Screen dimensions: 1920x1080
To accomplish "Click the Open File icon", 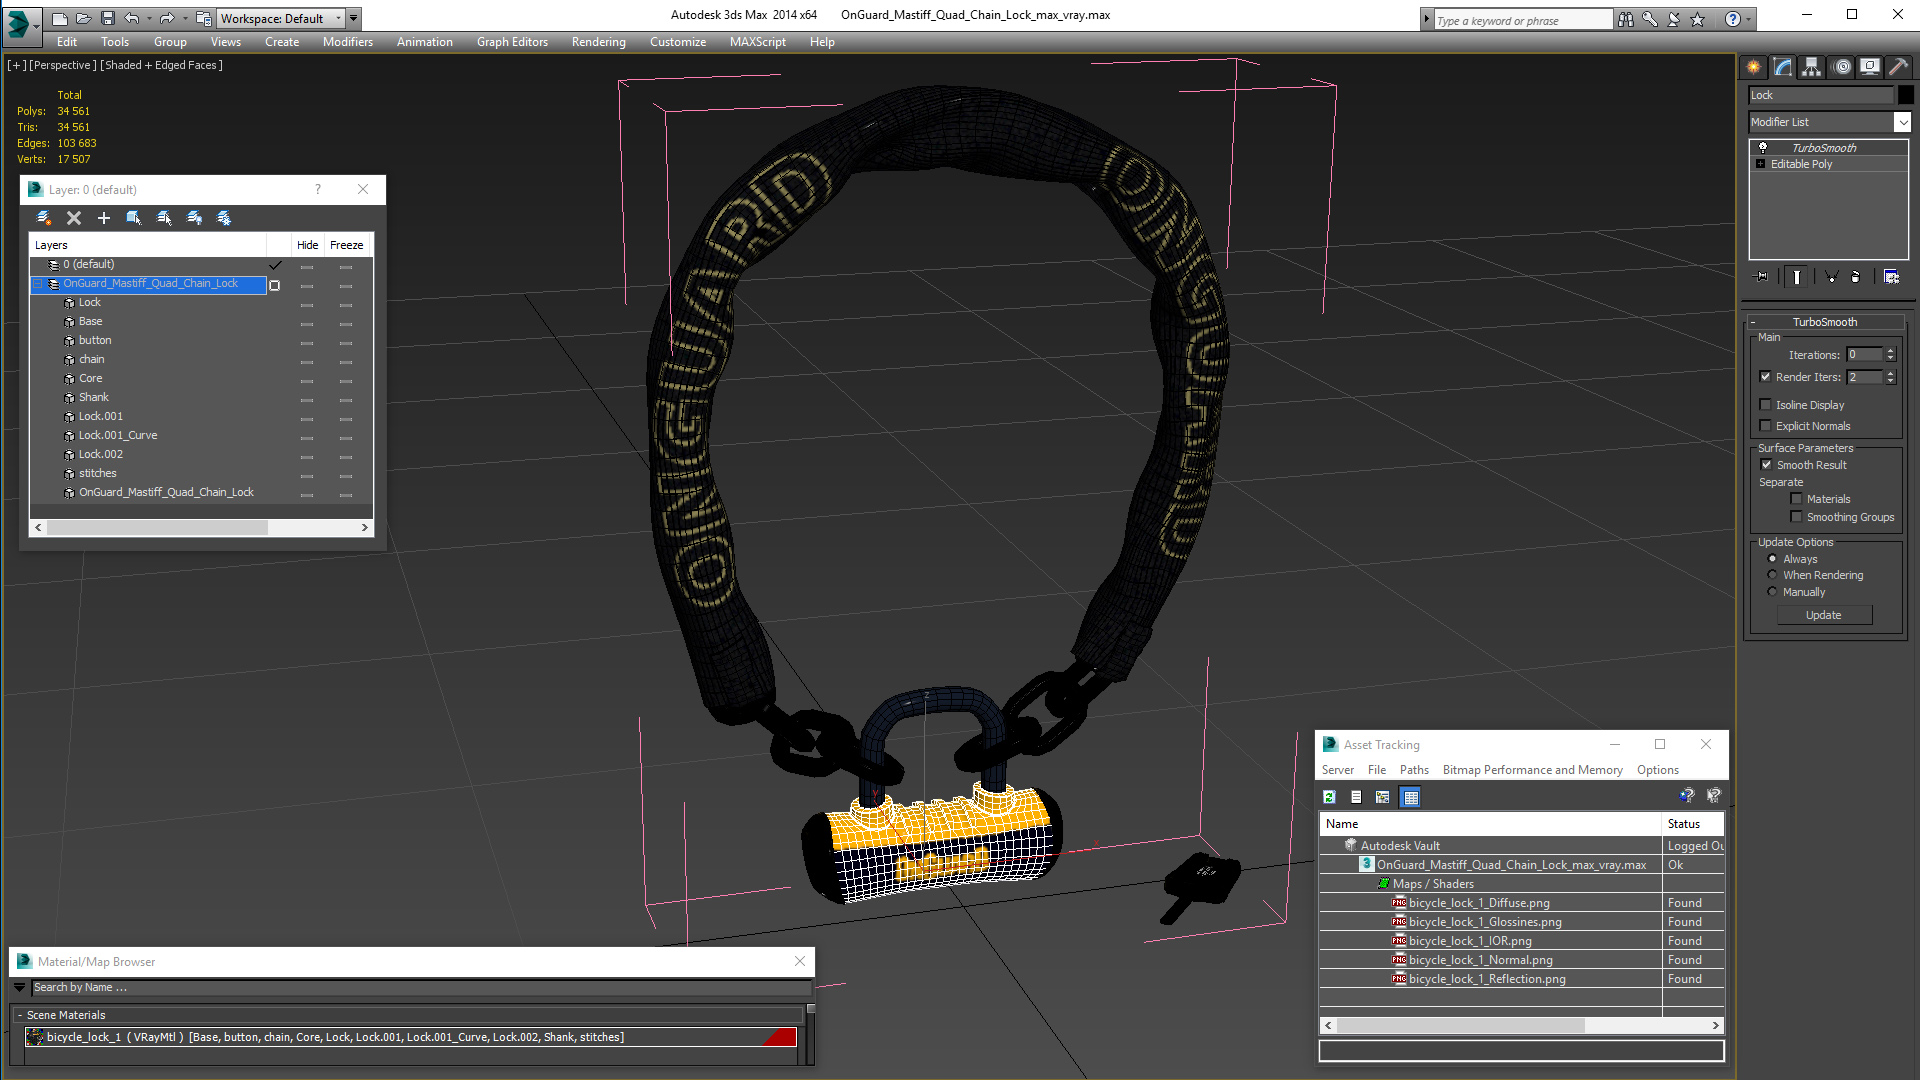I will 84,18.
